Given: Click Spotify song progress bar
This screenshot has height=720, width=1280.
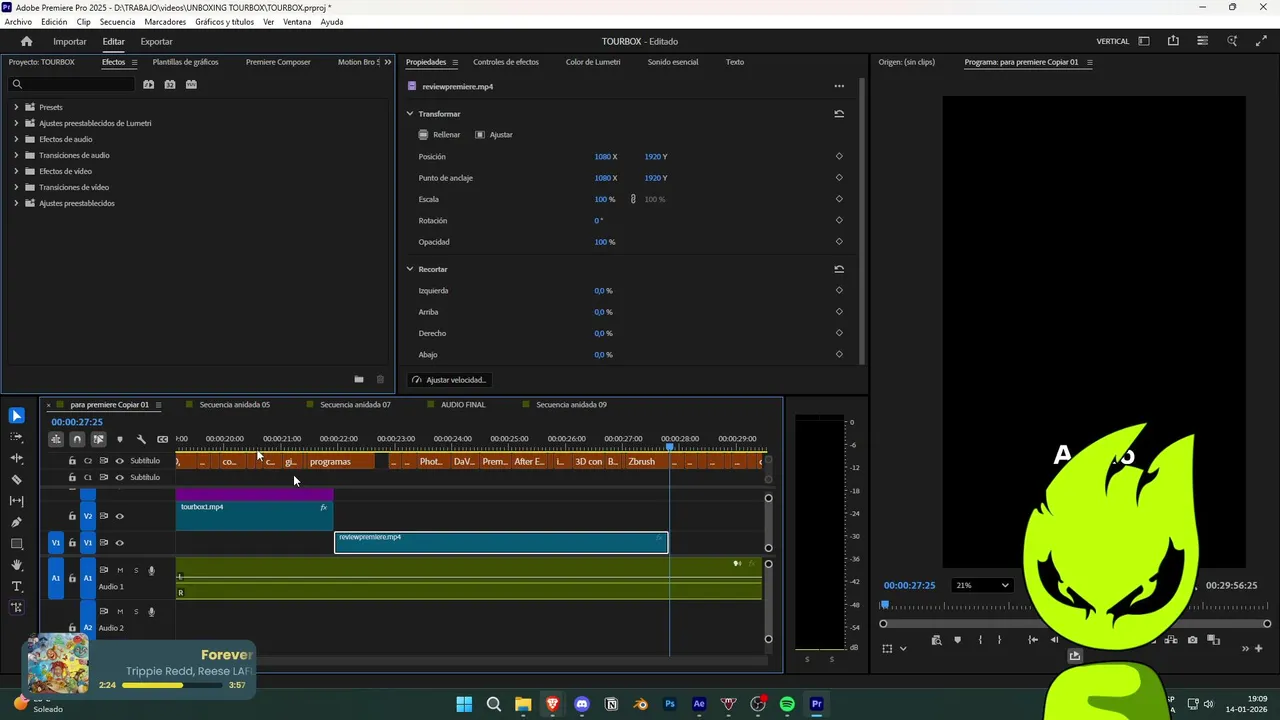Looking at the screenshot, I should click(172, 686).
